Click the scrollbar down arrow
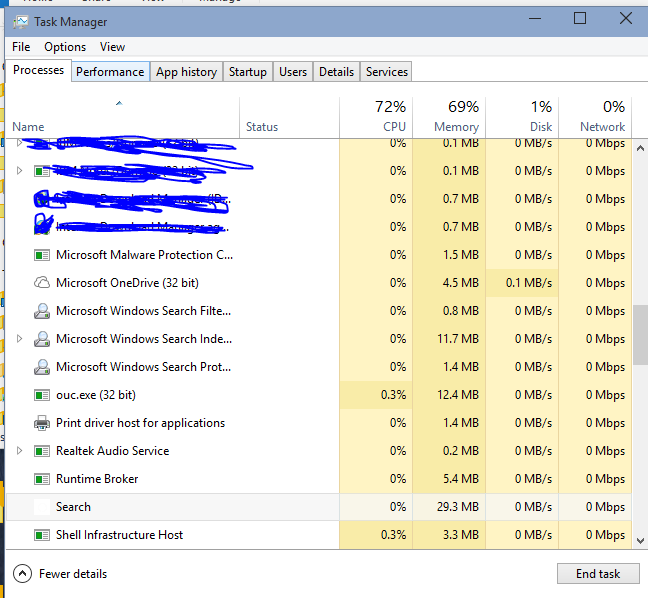The image size is (648, 598). click(640, 541)
